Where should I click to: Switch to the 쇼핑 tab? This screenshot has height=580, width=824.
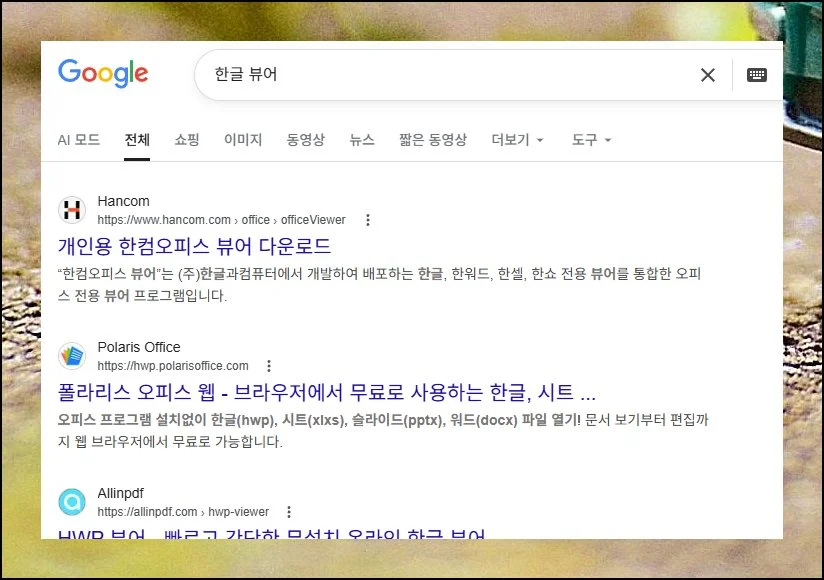point(187,140)
